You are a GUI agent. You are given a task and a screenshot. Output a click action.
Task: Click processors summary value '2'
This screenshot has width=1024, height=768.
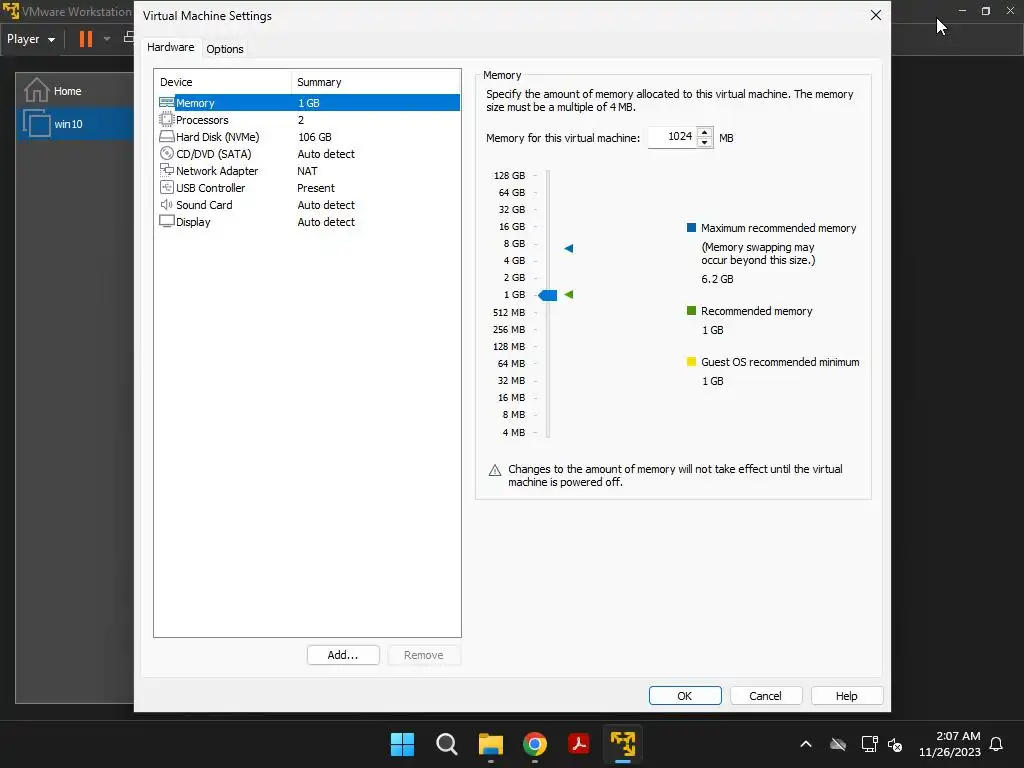point(301,120)
